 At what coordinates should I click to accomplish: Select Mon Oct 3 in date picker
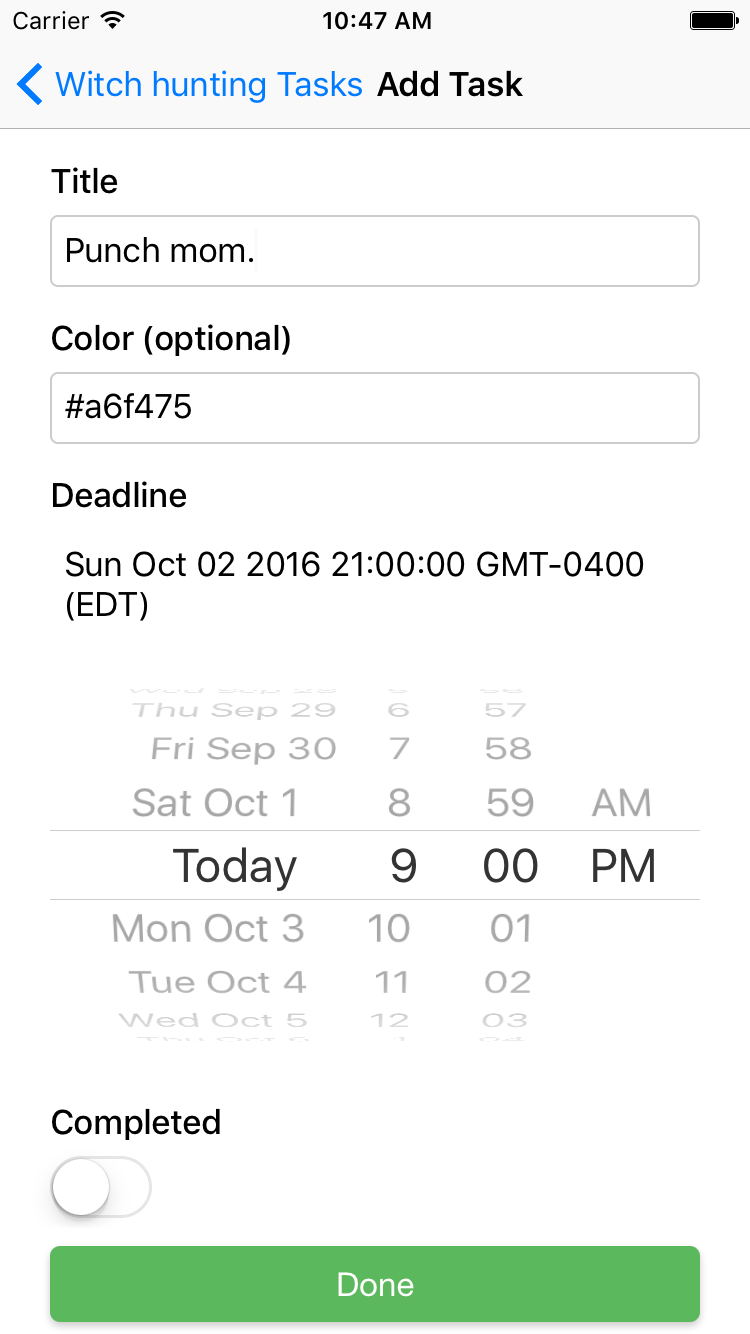click(208, 929)
